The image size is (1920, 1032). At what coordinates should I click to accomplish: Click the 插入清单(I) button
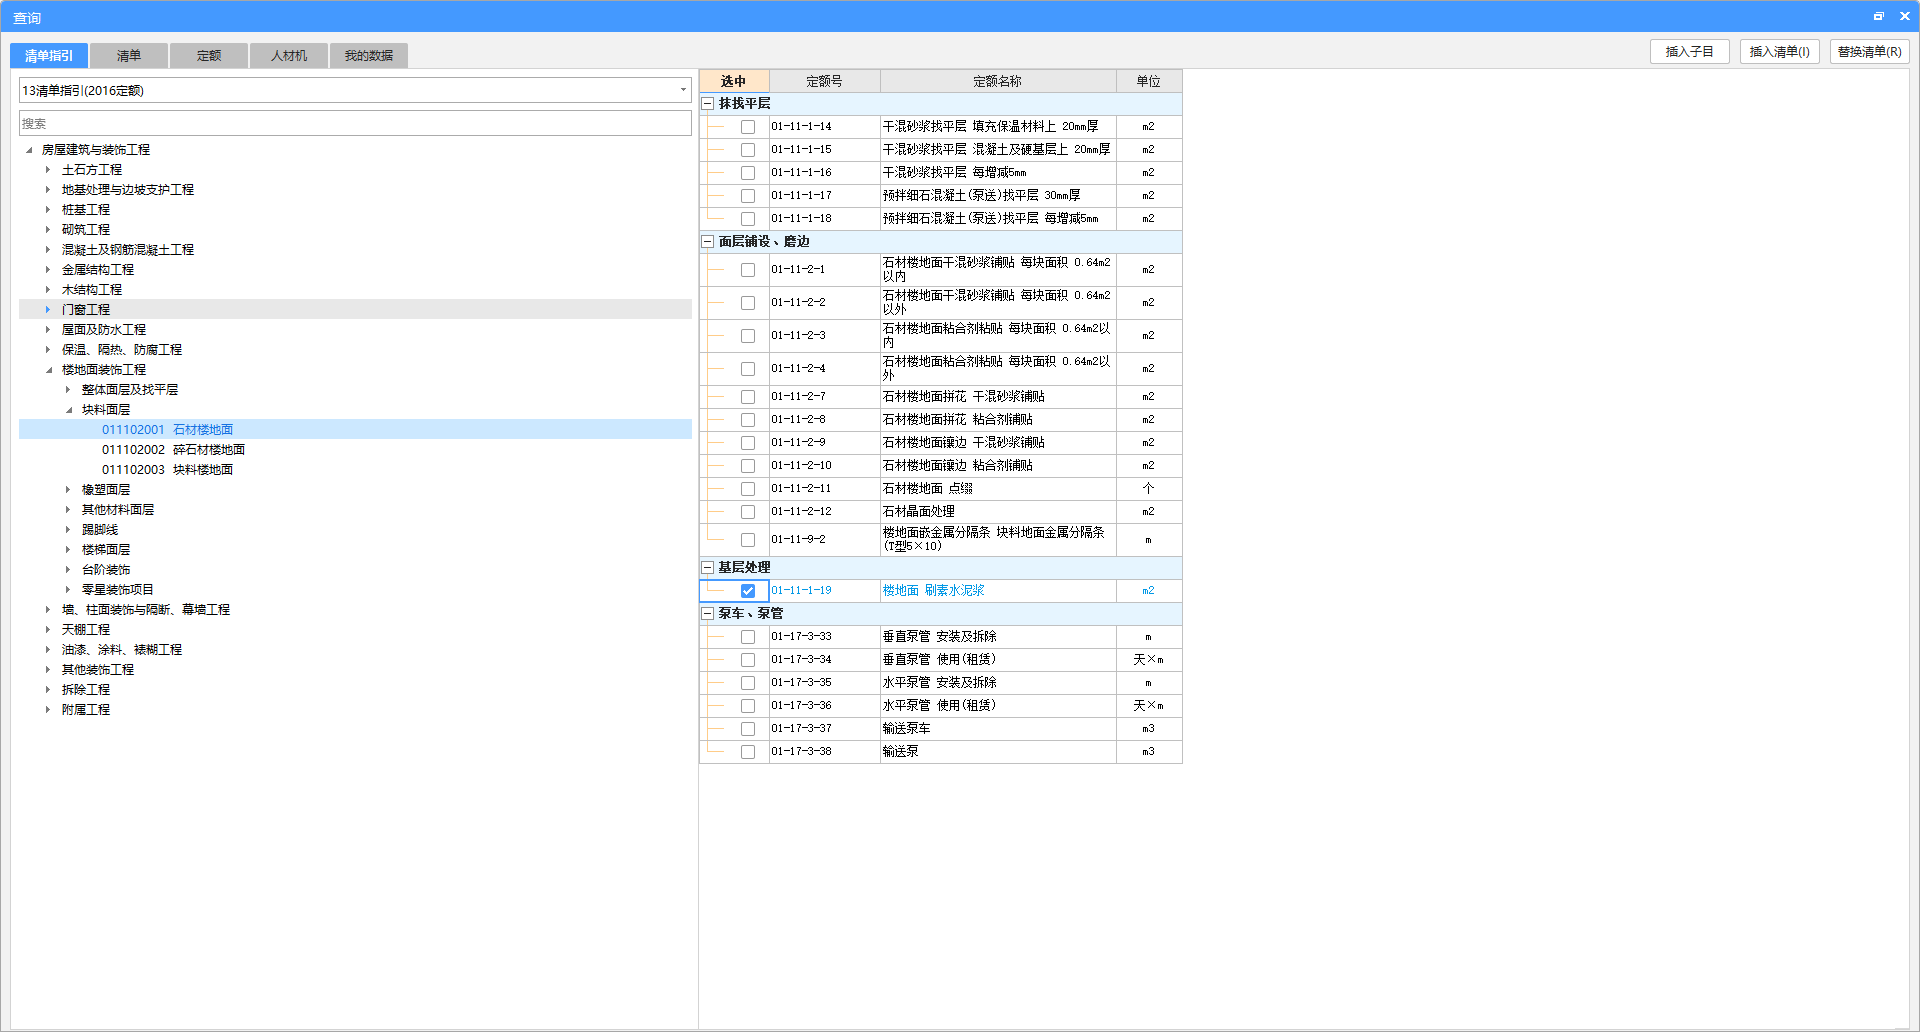(x=1780, y=52)
